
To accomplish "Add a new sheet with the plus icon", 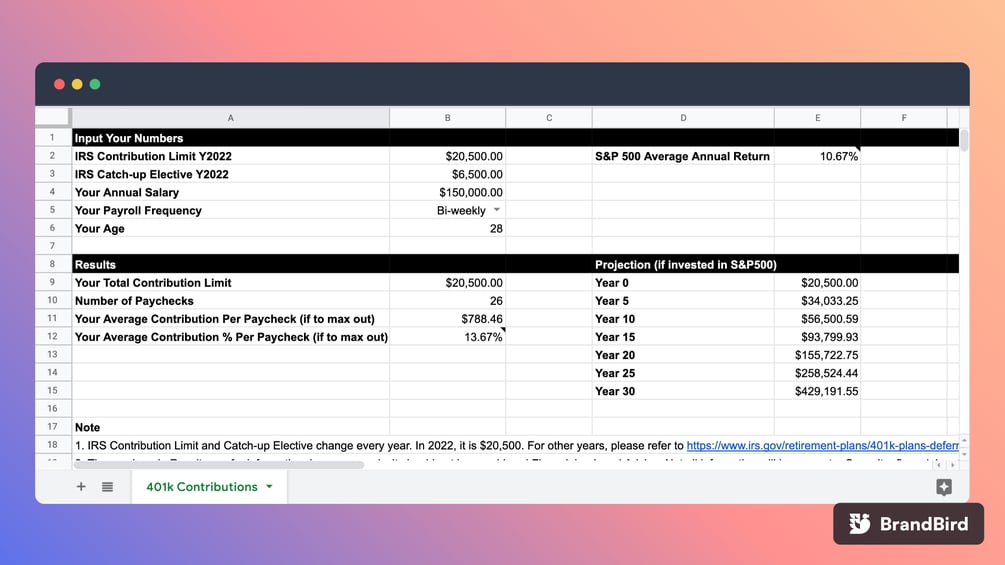I will tap(81, 487).
